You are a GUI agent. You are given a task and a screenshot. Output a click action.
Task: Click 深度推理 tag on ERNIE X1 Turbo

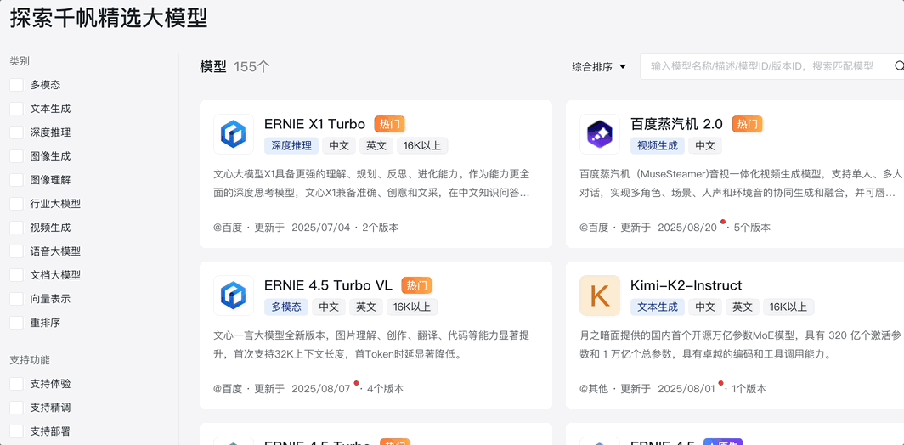pos(292,146)
